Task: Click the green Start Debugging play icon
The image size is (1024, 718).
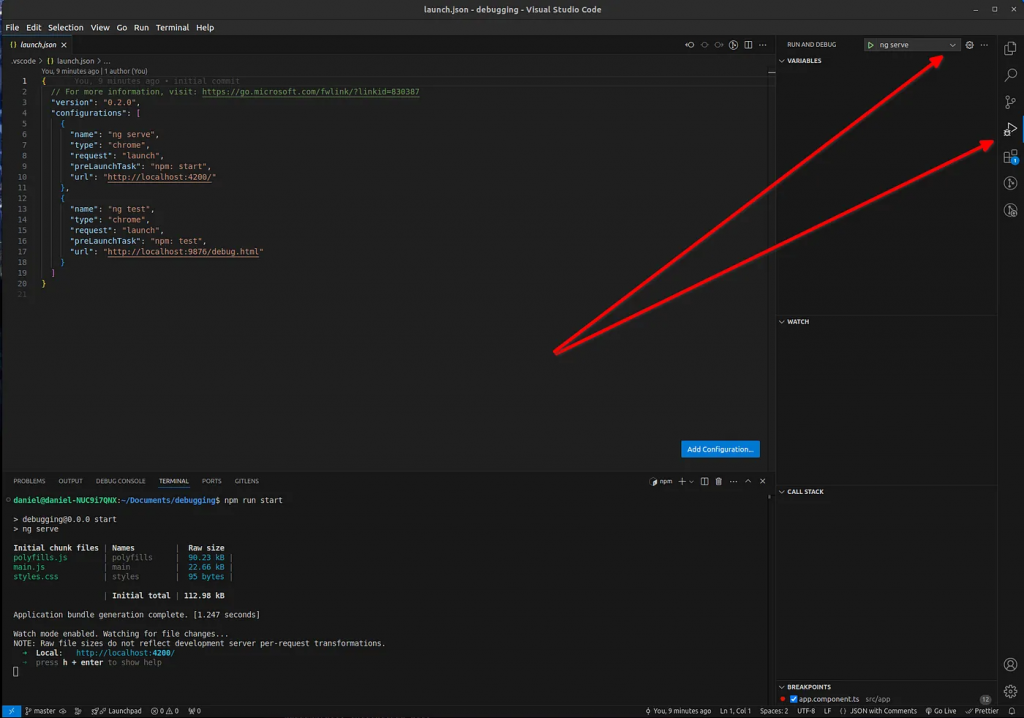Action: point(871,45)
